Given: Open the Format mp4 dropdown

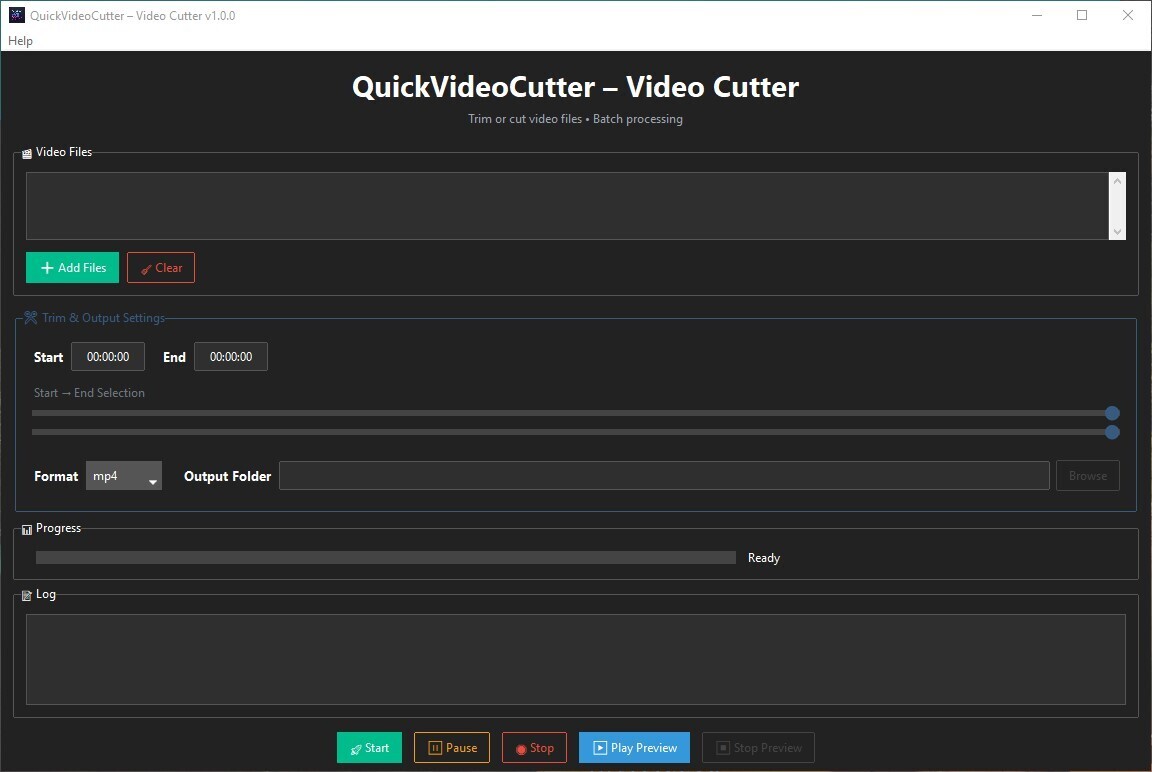Looking at the screenshot, I should click(x=123, y=476).
